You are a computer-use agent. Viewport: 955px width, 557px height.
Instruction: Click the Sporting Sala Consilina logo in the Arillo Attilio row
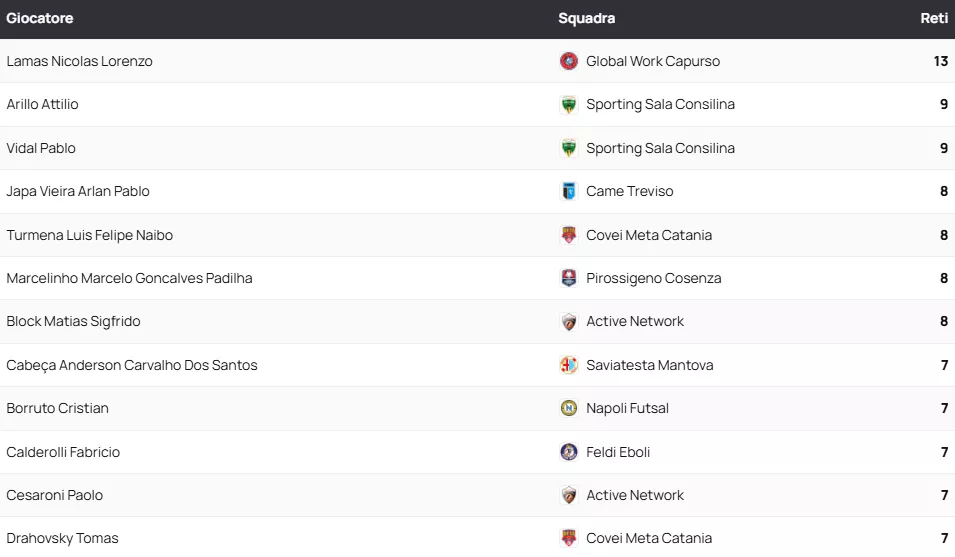point(569,104)
